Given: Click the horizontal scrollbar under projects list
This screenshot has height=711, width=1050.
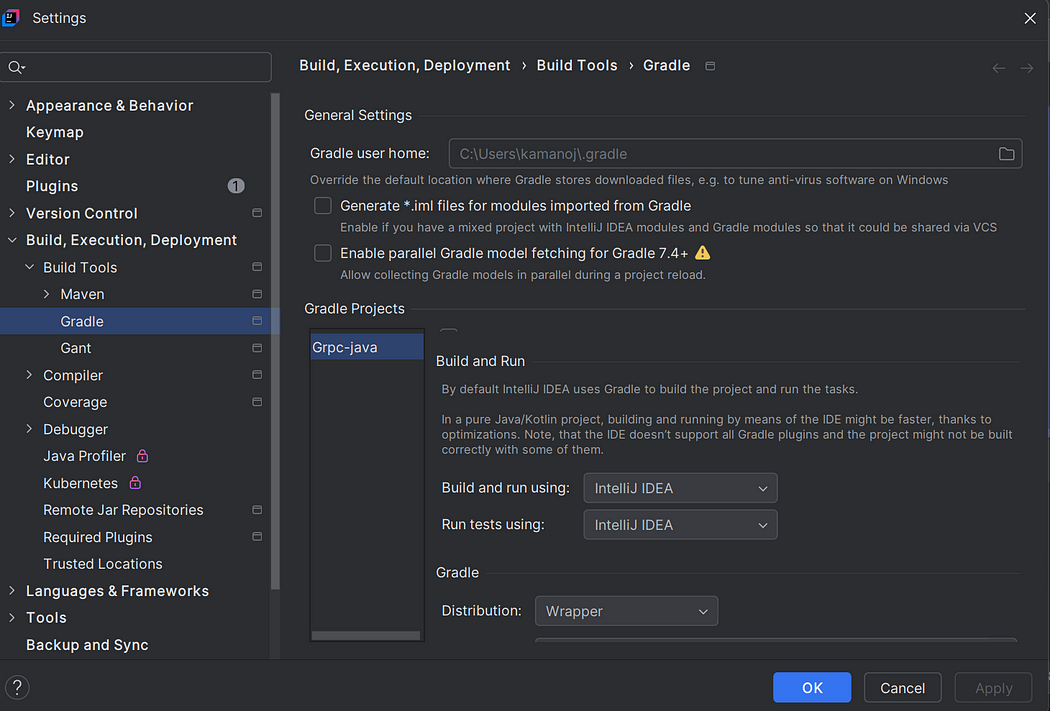Looking at the screenshot, I should point(366,635).
